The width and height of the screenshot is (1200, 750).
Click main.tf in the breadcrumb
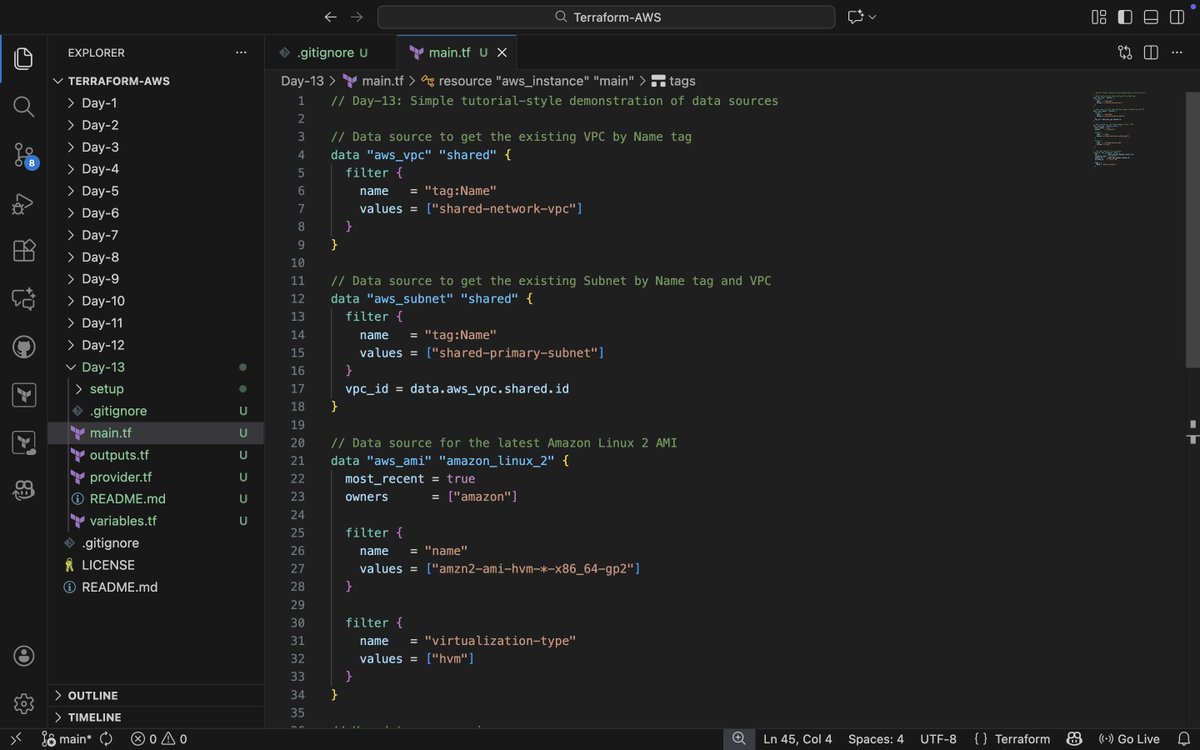click(373, 81)
